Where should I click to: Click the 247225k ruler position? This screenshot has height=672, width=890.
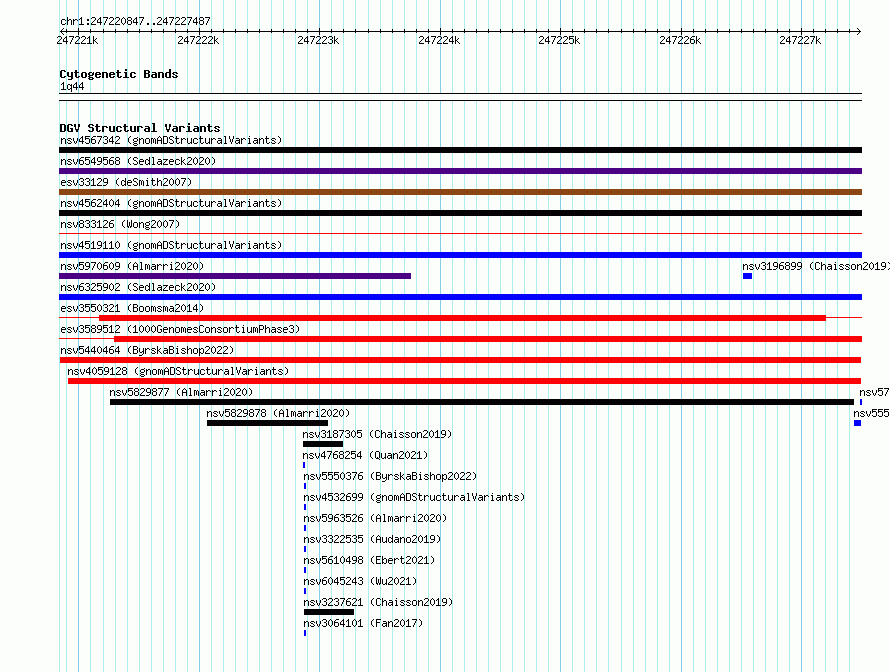click(560, 40)
